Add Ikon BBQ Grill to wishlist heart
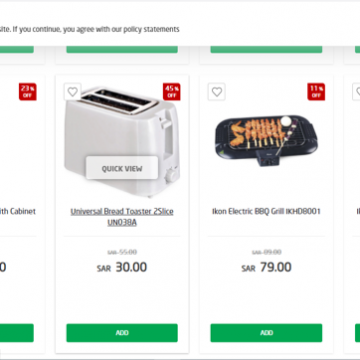Viewport: 360px width, 360px height. pos(217,92)
